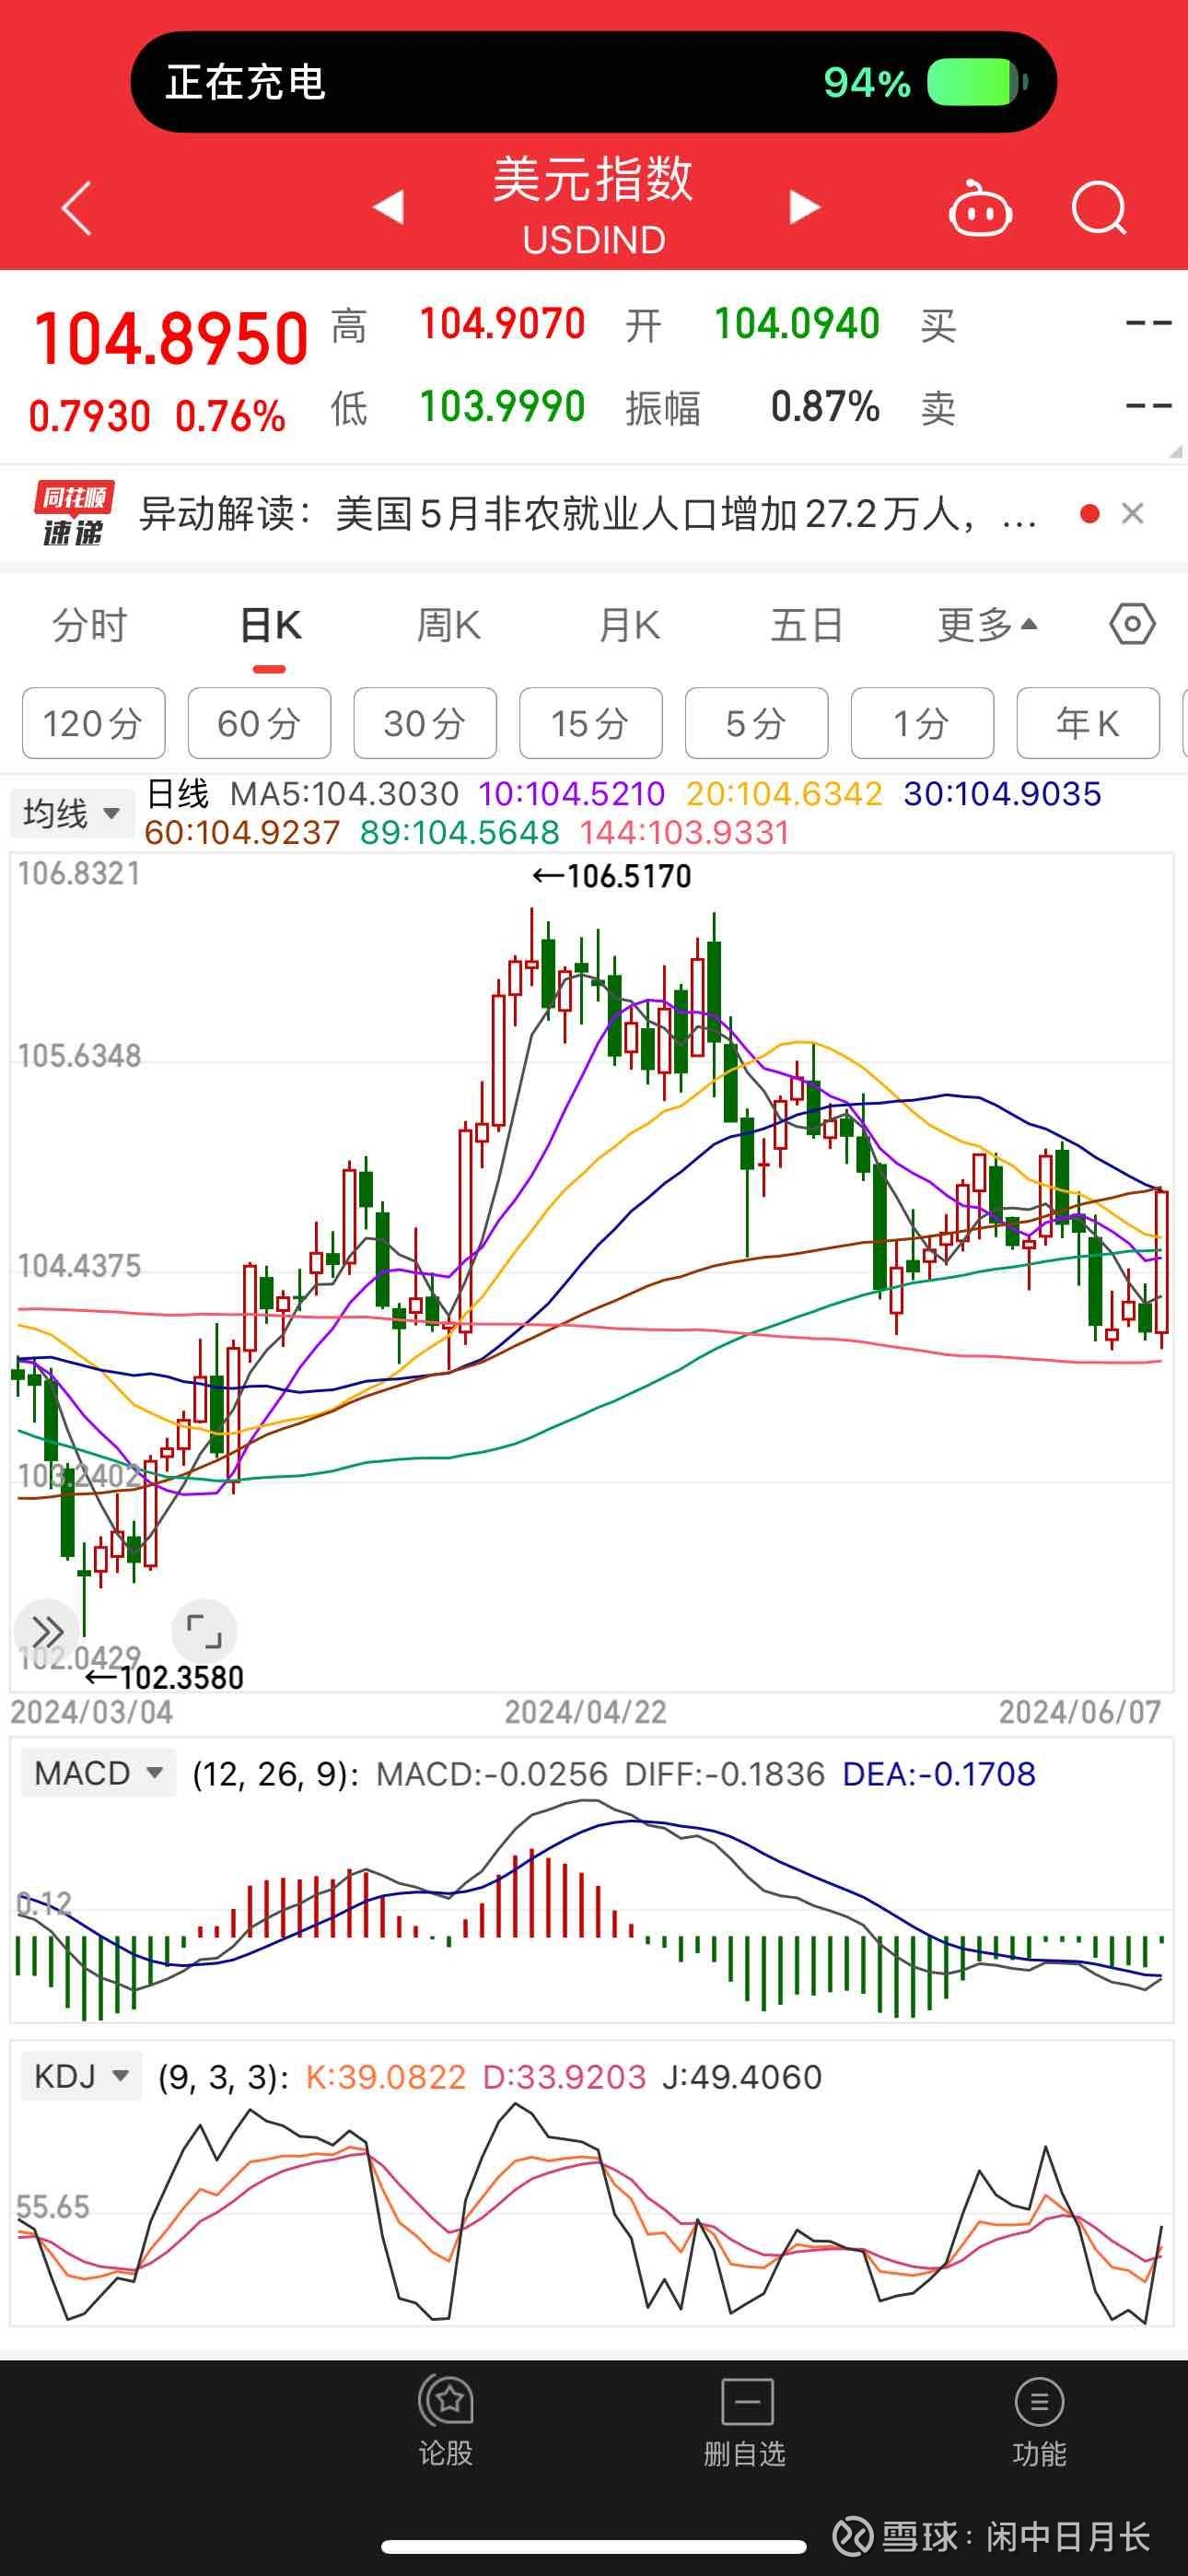The width and height of the screenshot is (1188, 2576).
Task: Open the MACD indicator dropdown
Action: tap(97, 1773)
